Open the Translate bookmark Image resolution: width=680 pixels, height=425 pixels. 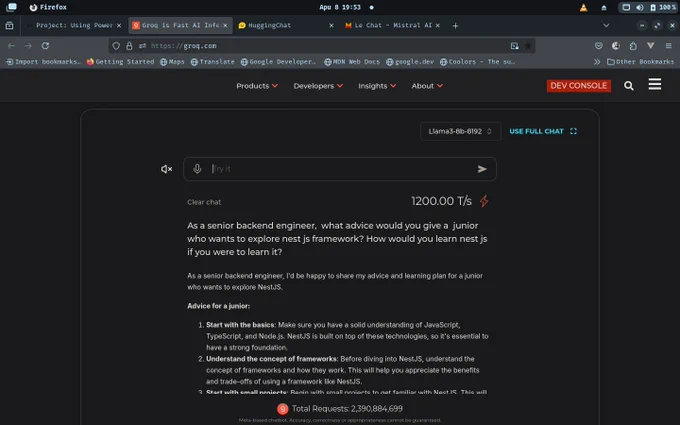[212, 62]
